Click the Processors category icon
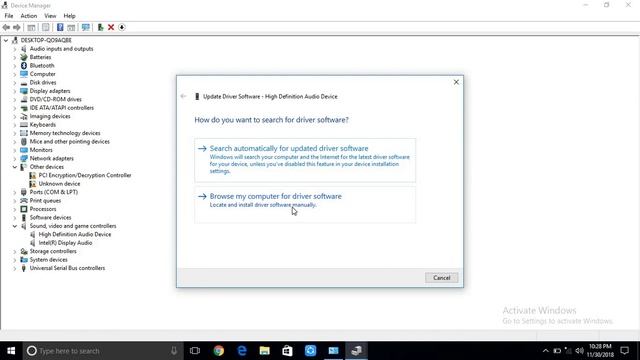 point(24,209)
